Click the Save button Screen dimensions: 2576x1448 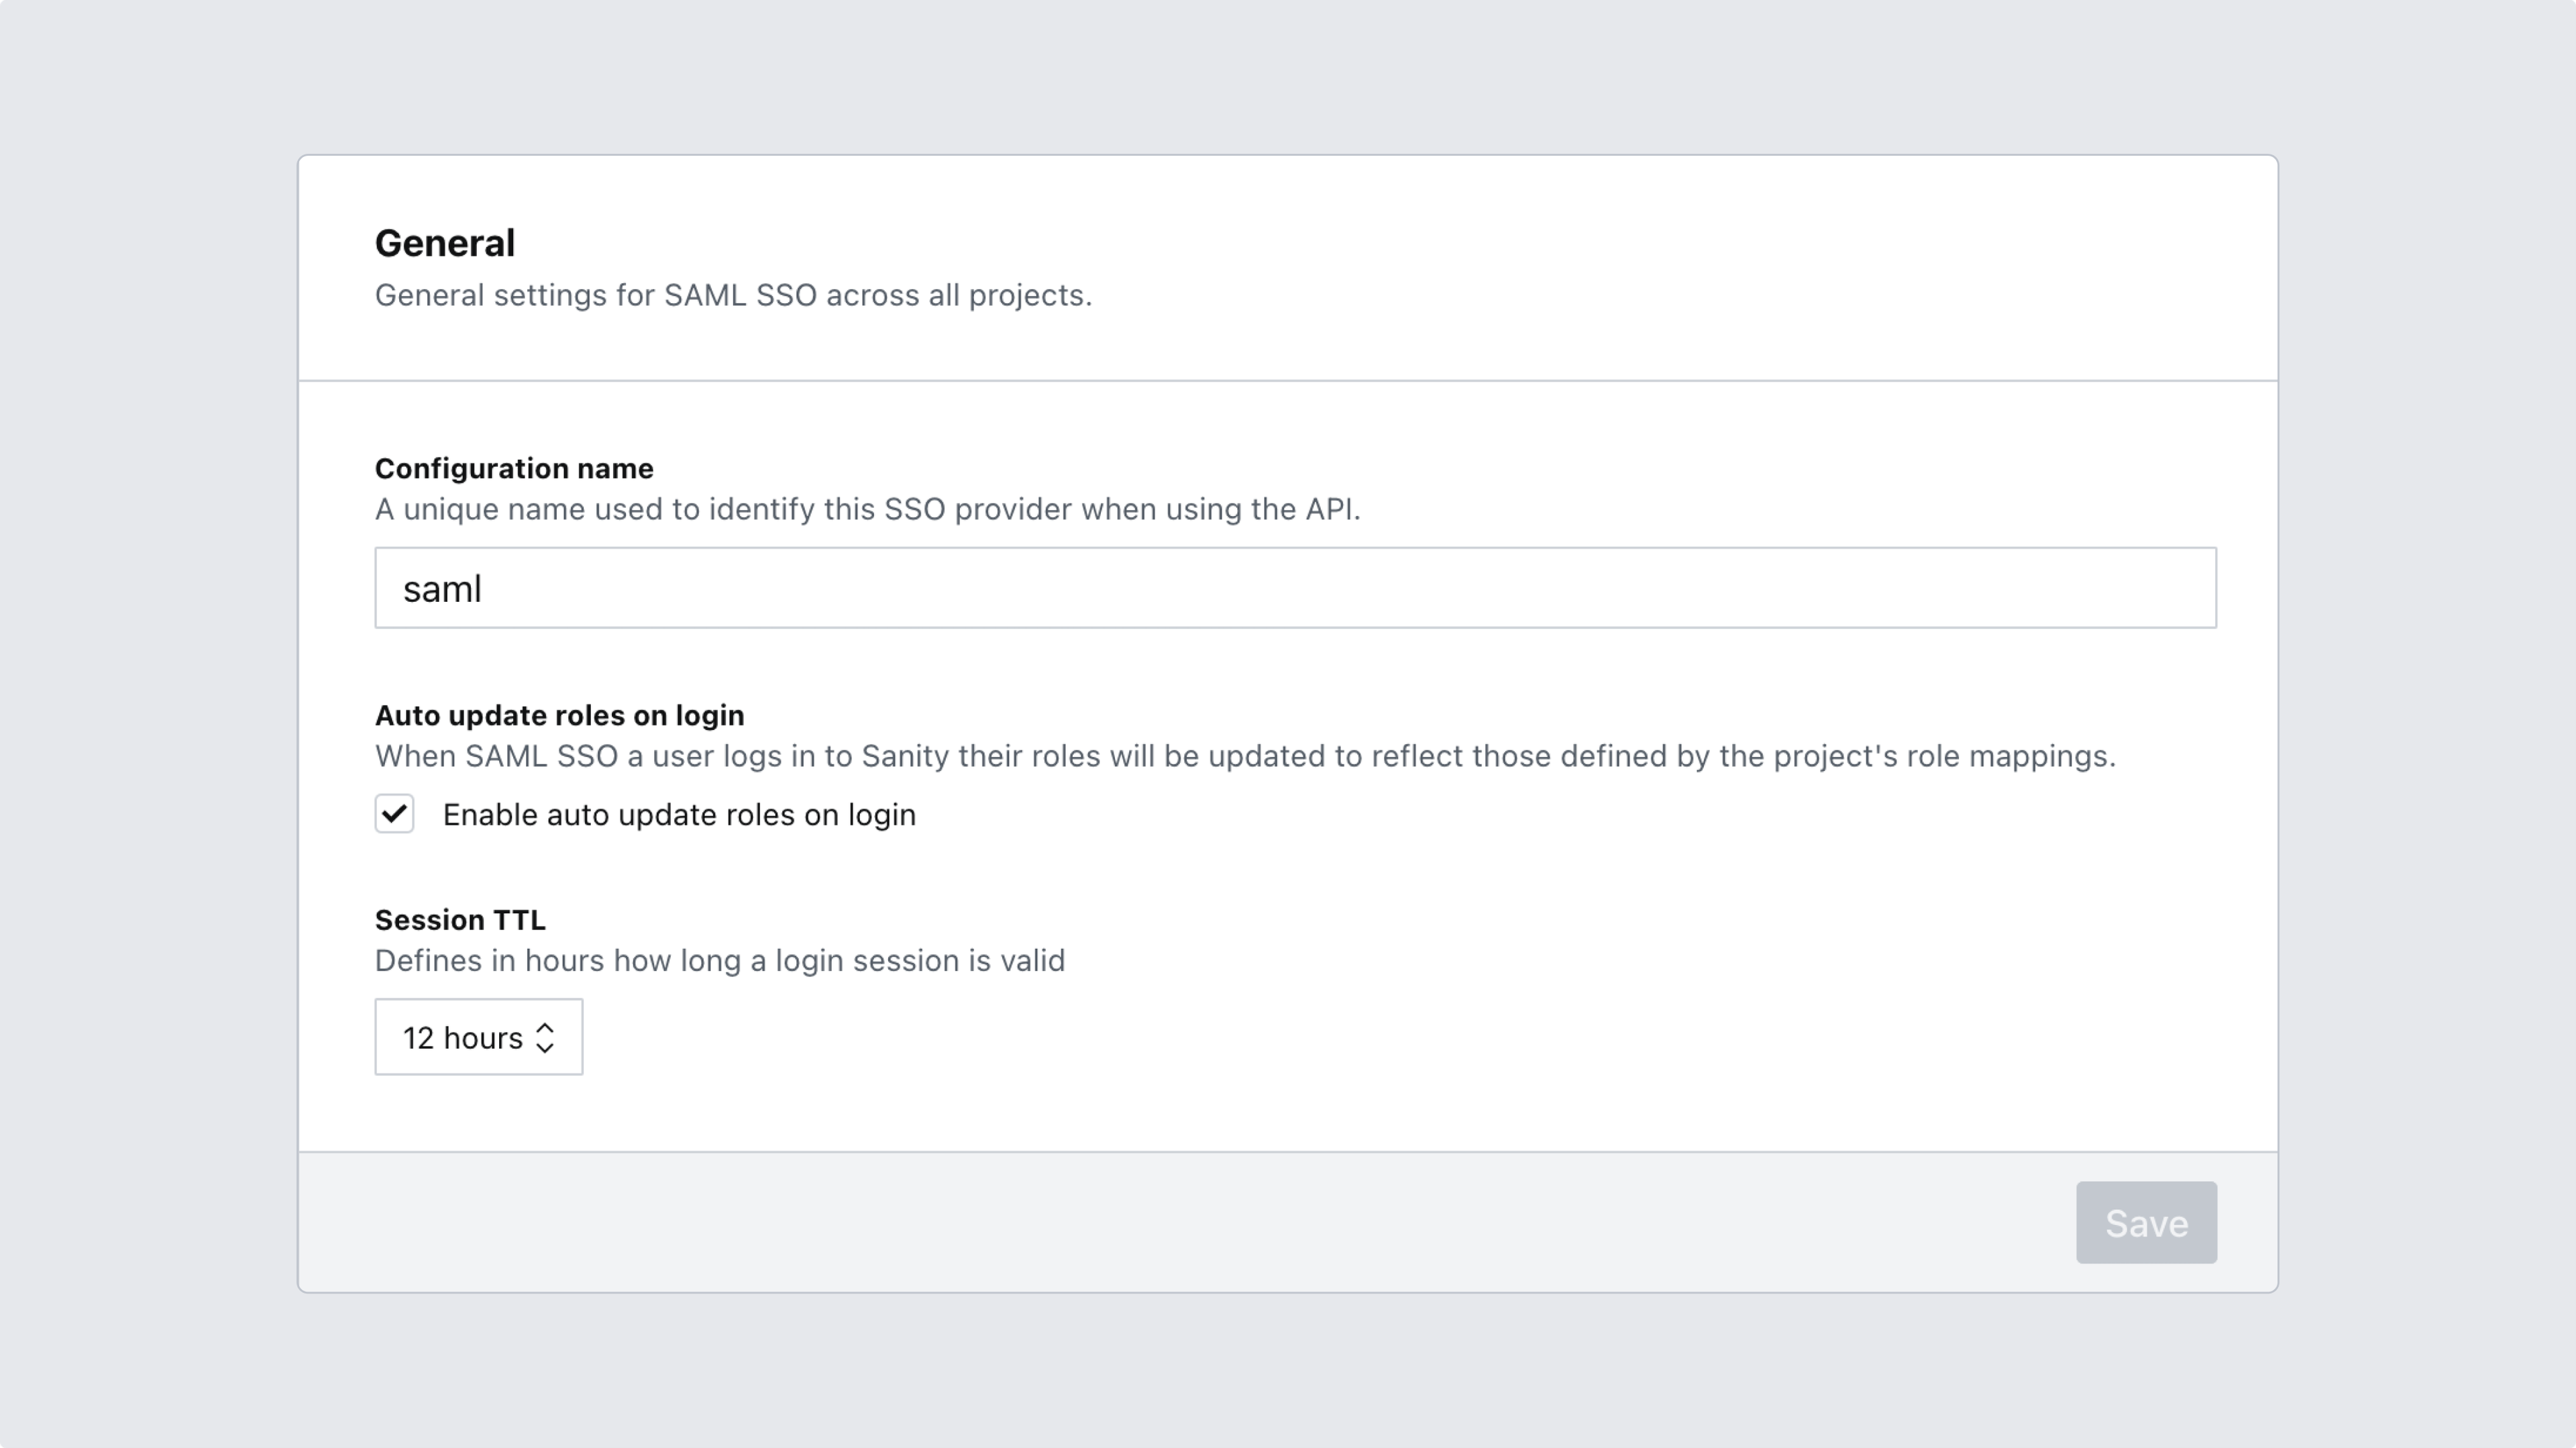click(2146, 1222)
